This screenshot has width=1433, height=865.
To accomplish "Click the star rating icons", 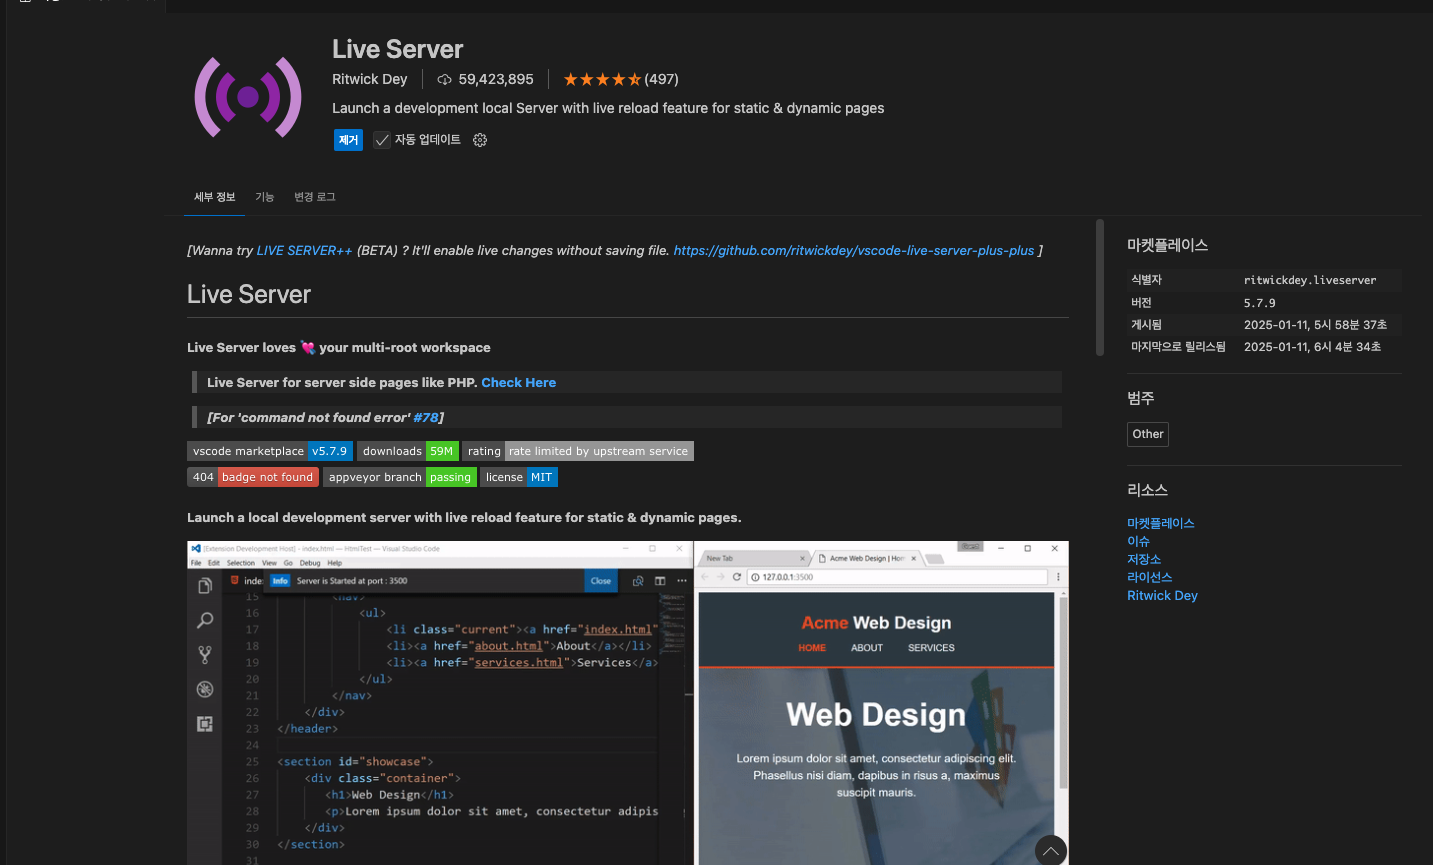I will coord(602,79).
